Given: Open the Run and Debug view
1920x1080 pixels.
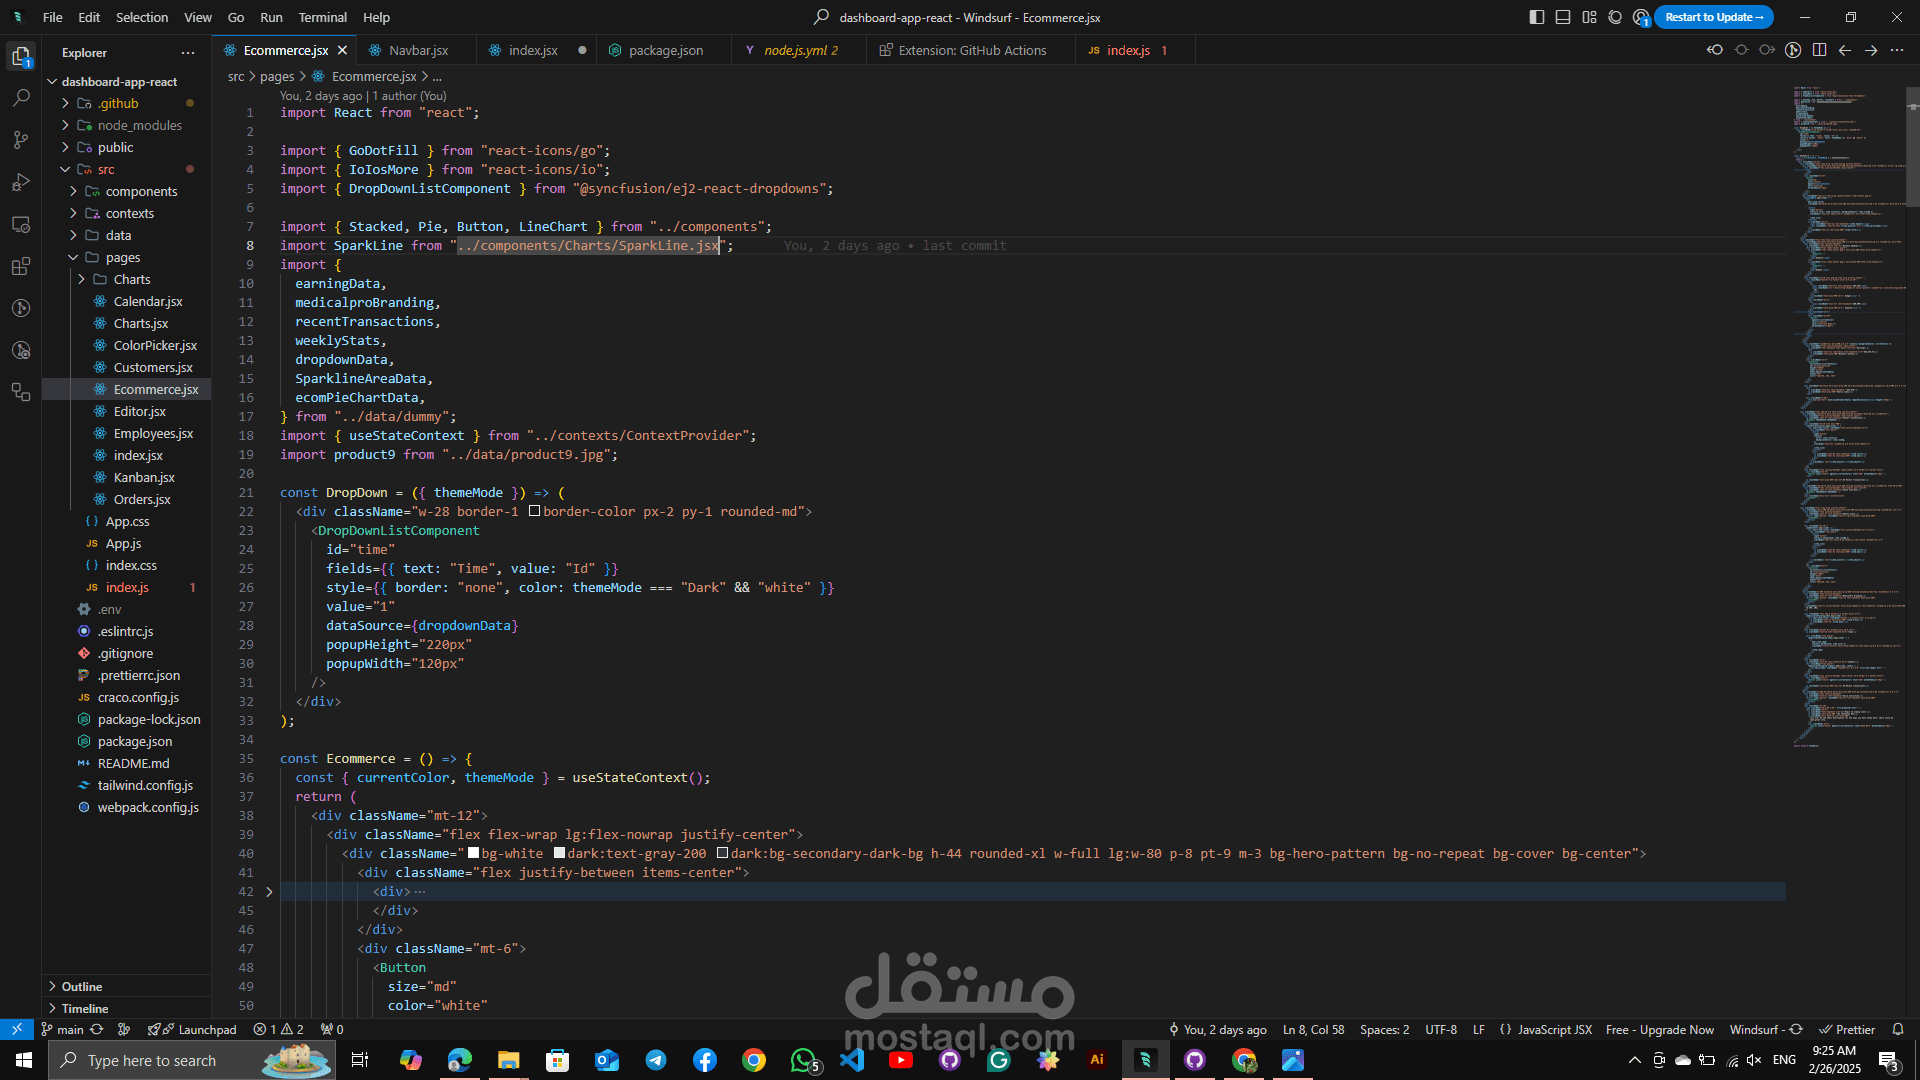Looking at the screenshot, I should pos(21,182).
